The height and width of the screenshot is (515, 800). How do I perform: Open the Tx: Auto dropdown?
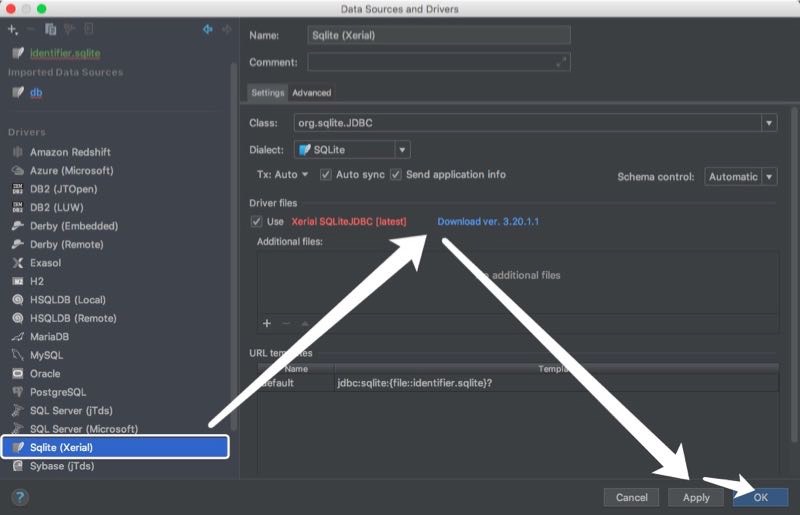[282, 175]
